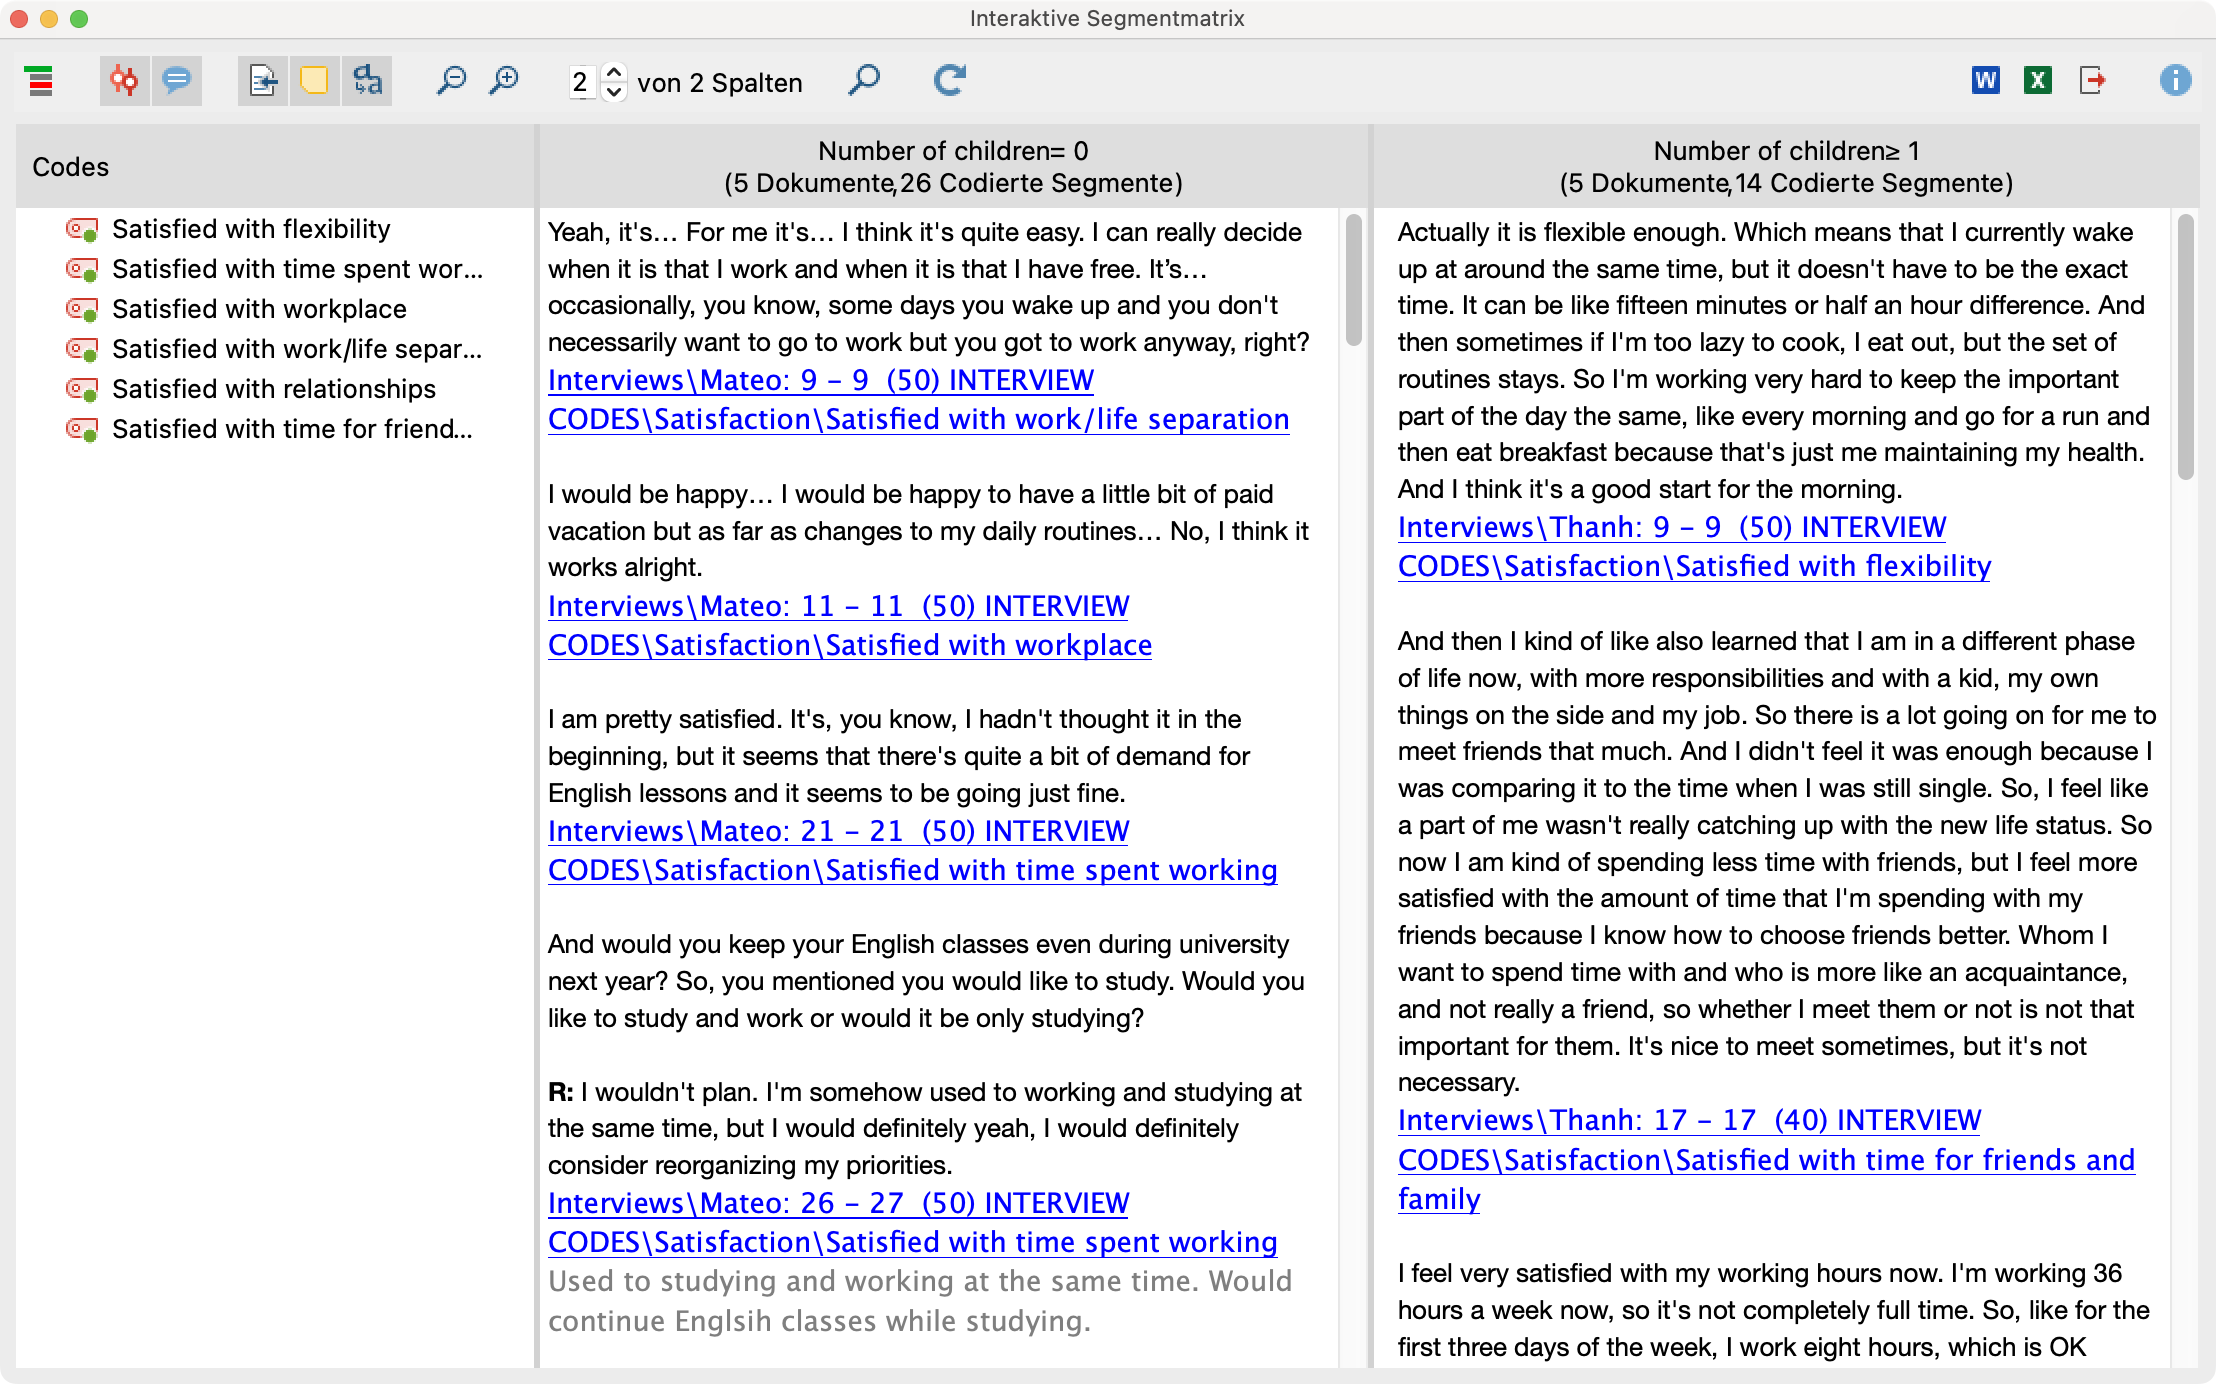Screen dimensions: 2216x1384
Task: Select 'Satisfied with relationships' code
Action: pos(274,389)
